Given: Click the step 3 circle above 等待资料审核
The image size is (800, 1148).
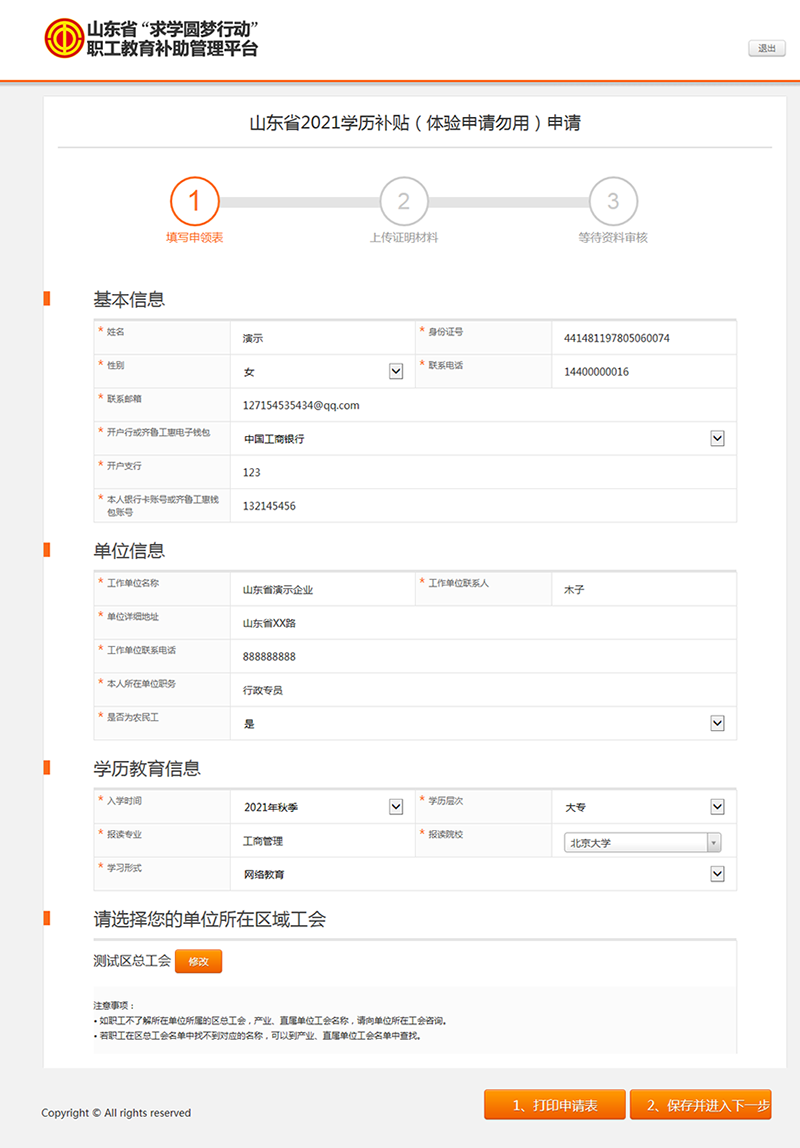Looking at the screenshot, I should pos(614,202).
